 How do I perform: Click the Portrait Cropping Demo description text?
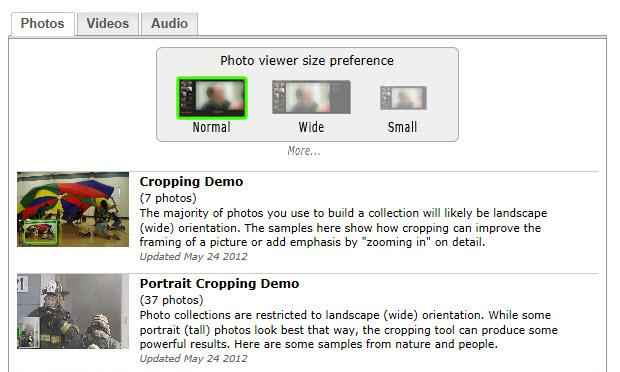point(349,330)
